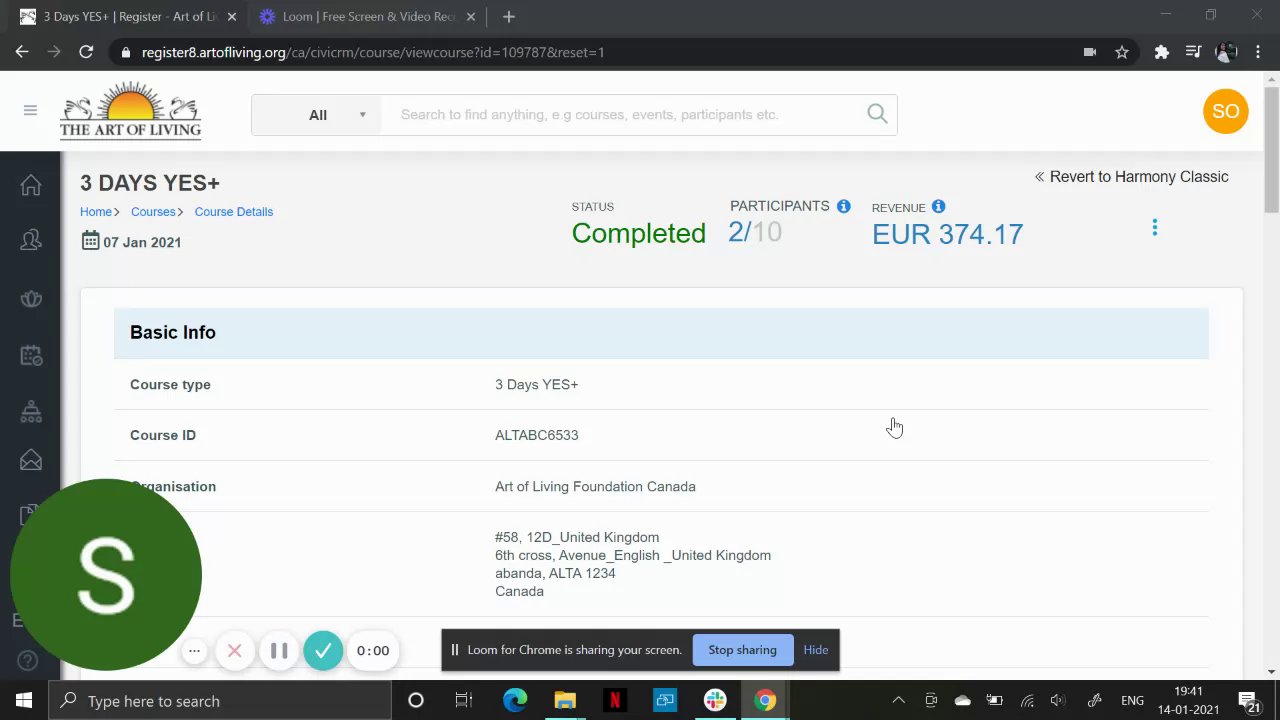Click Revert to Harmony Classic link

1131,177
